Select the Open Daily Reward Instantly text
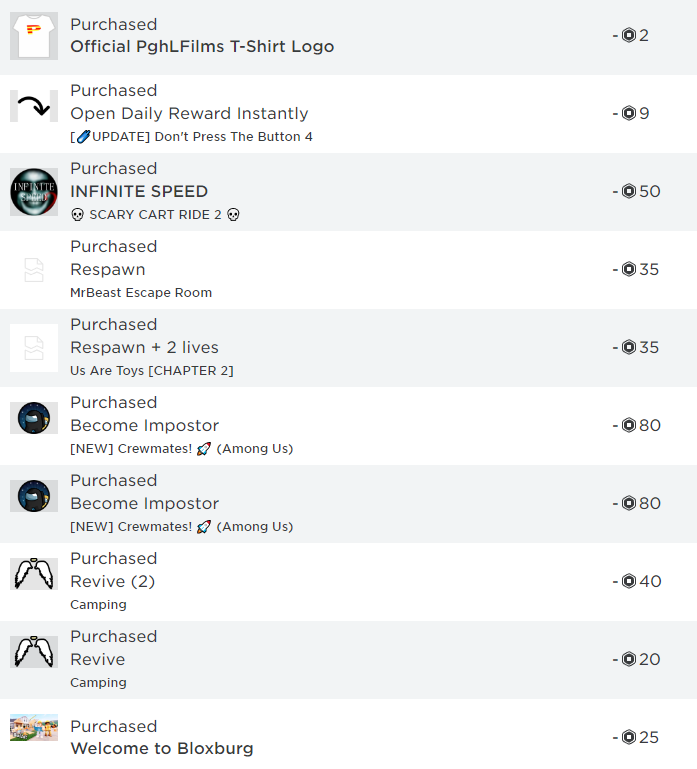697x769 pixels. point(189,113)
